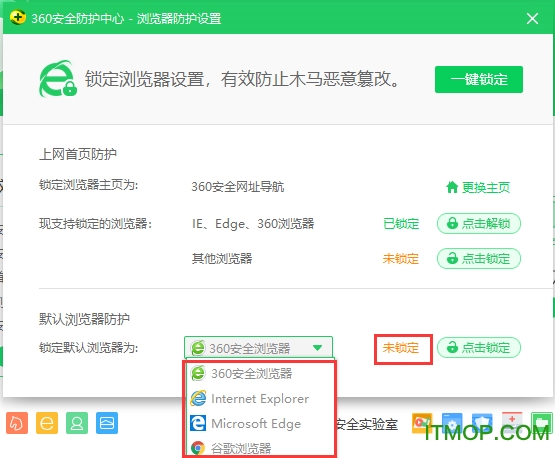Click the 360安全网址导航 homepage text
This screenshot has height=458, width=555.
click(x=238, y=187)
